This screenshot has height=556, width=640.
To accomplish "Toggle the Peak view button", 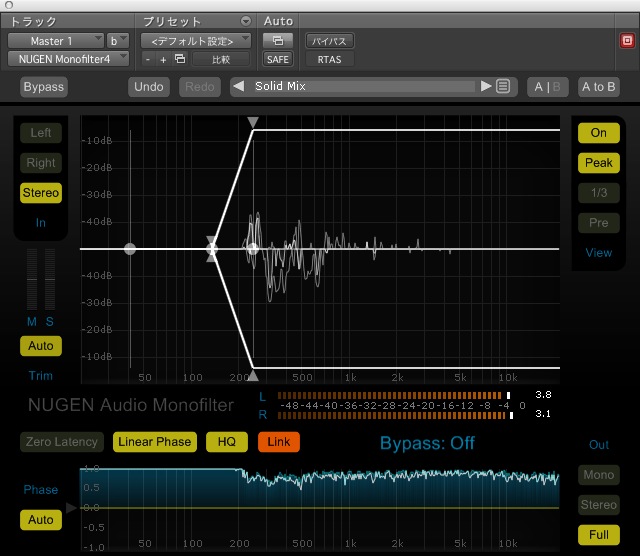I will (599, 162).
